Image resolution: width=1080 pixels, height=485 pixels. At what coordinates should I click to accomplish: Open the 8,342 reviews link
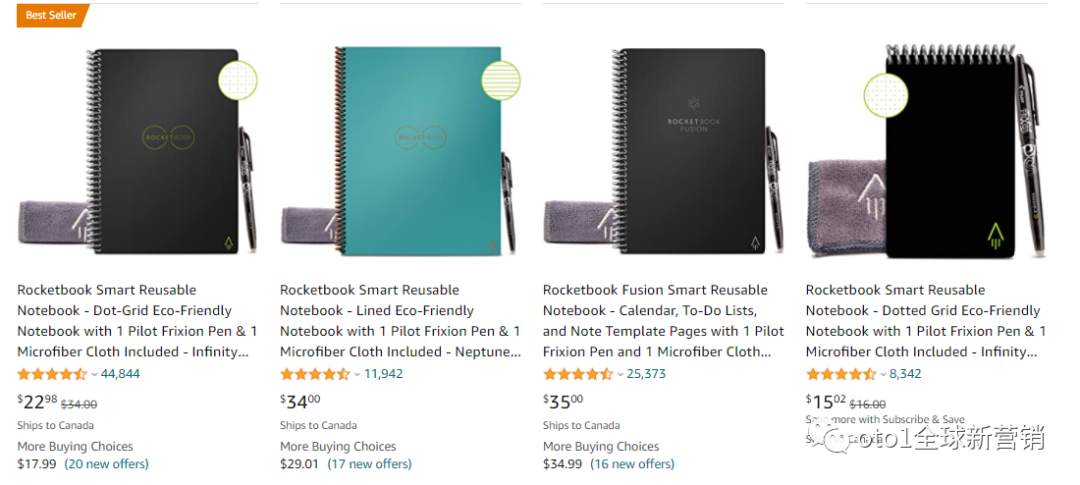point(906,374)
